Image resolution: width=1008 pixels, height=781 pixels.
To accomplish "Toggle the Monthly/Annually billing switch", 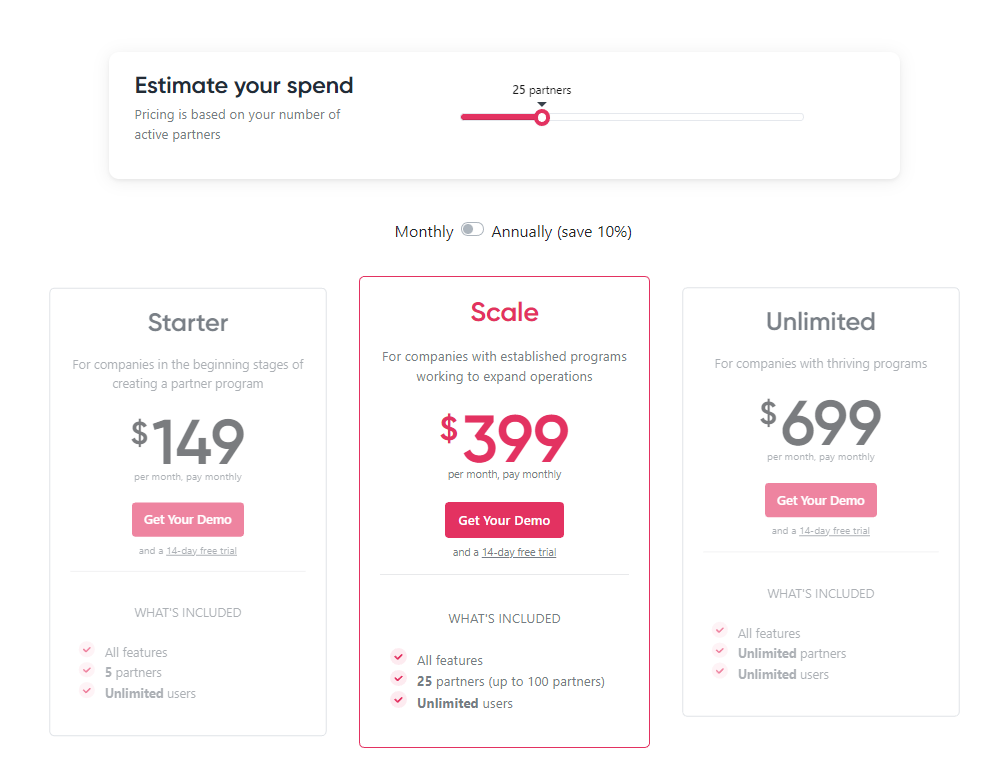I will [472, 229].
